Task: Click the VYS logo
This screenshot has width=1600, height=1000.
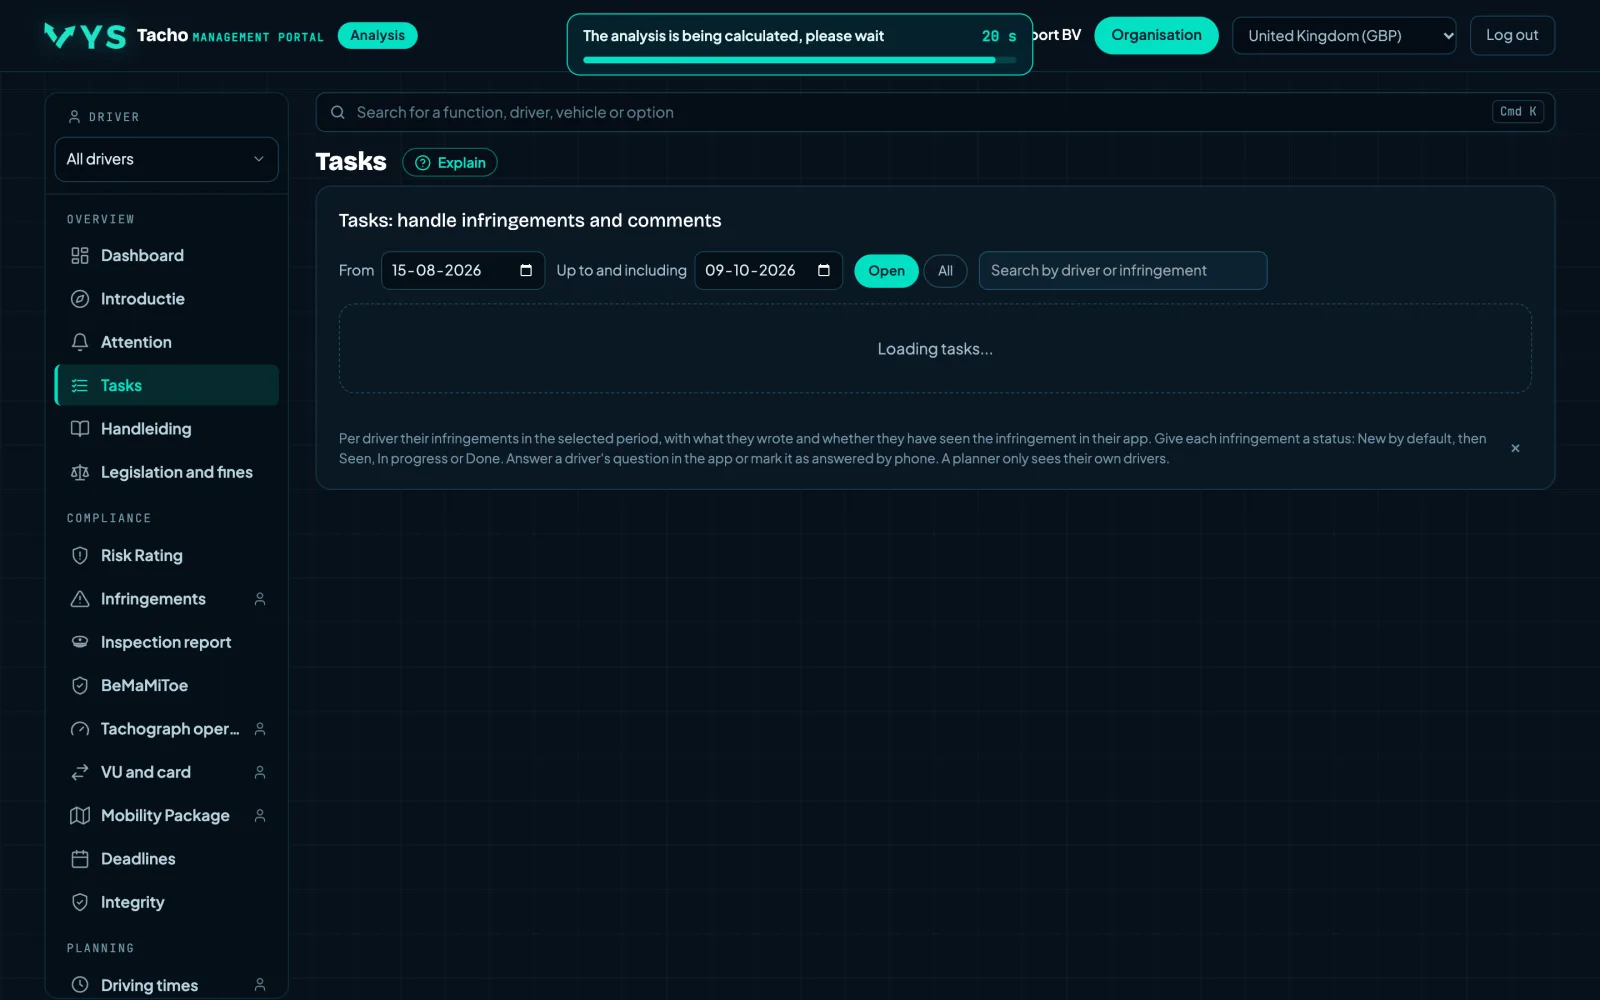Action: click(x=85, y=36)
